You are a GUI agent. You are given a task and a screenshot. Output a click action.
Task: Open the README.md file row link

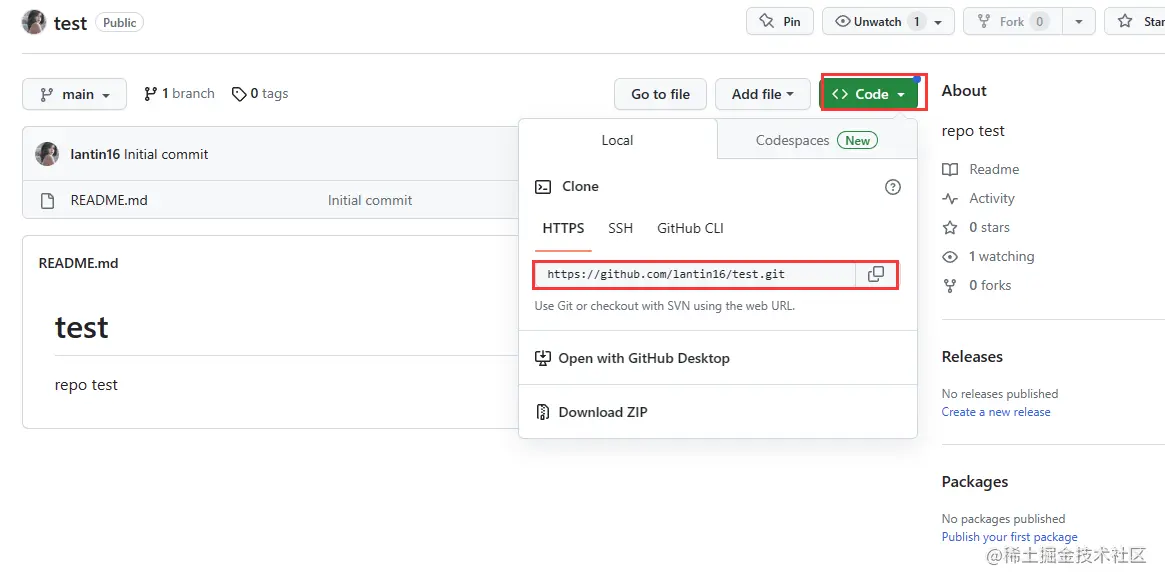coord(109,200)
